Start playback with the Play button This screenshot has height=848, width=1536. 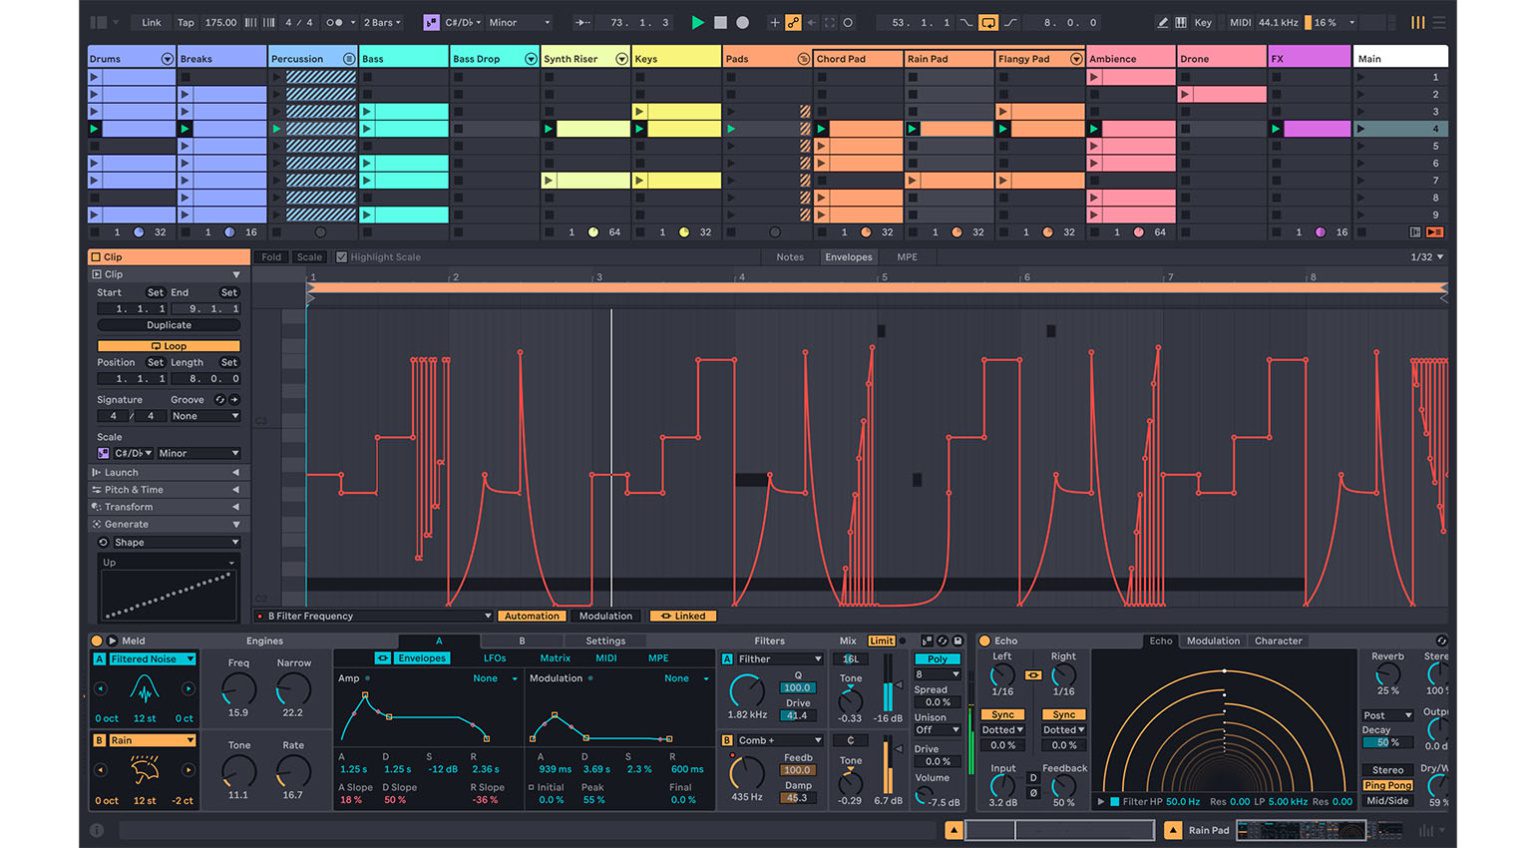click(698, 21)
